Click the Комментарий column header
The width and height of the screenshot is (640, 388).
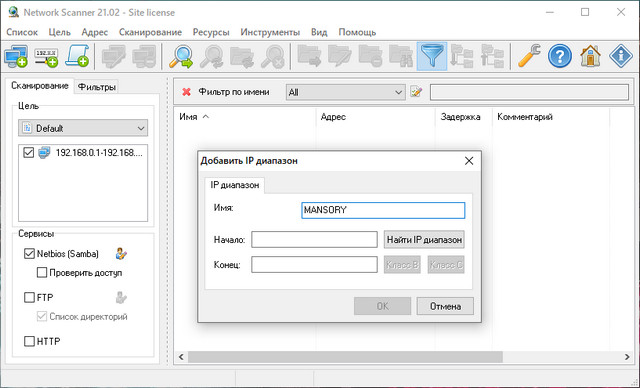coord(551,117)
